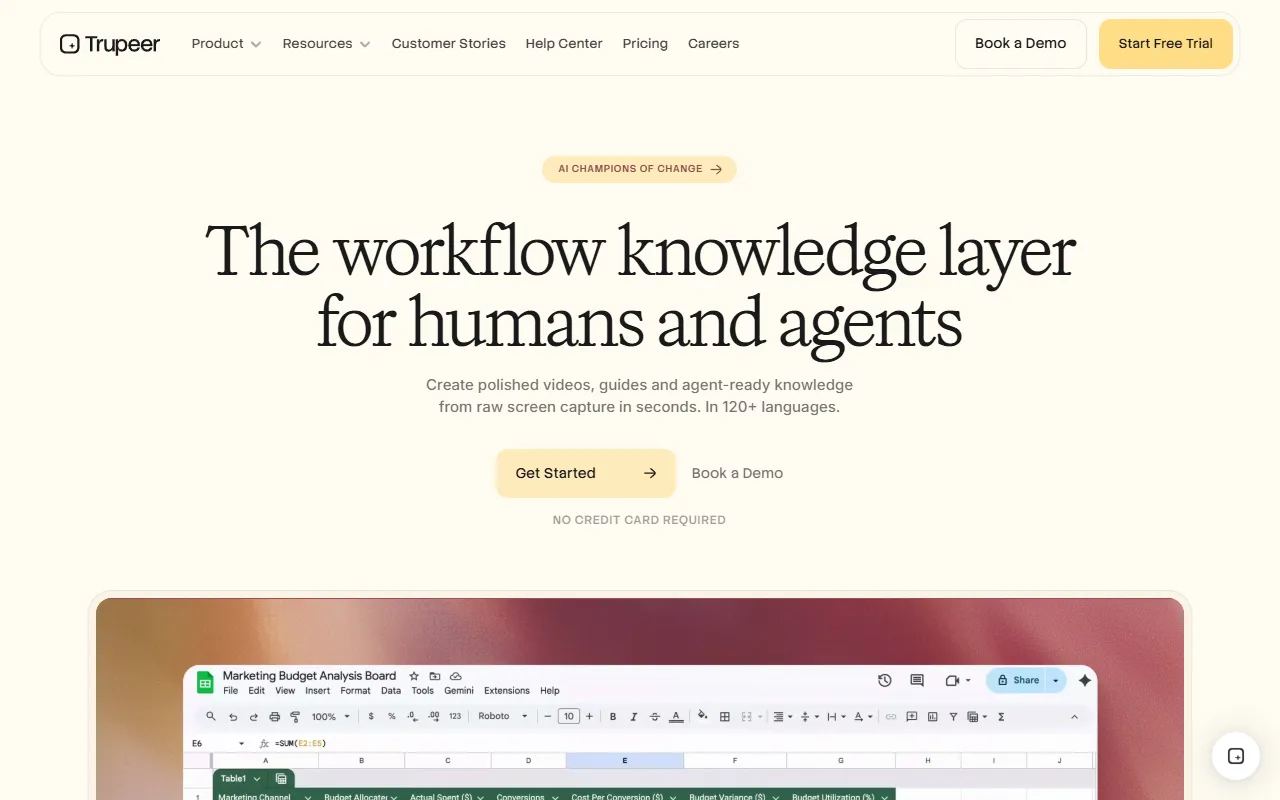Collapse the Sheets toolbar with the caret

click(x=1075, y=716)
